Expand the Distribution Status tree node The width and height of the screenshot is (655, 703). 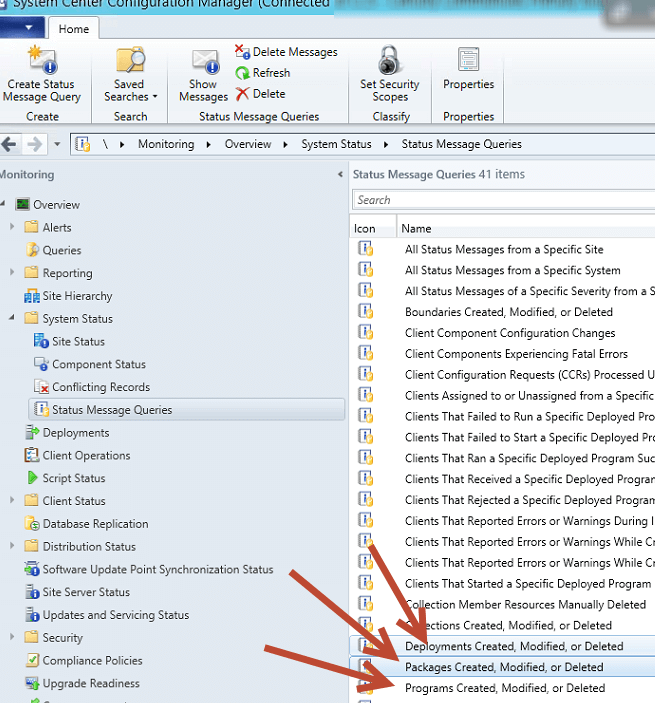12,546
